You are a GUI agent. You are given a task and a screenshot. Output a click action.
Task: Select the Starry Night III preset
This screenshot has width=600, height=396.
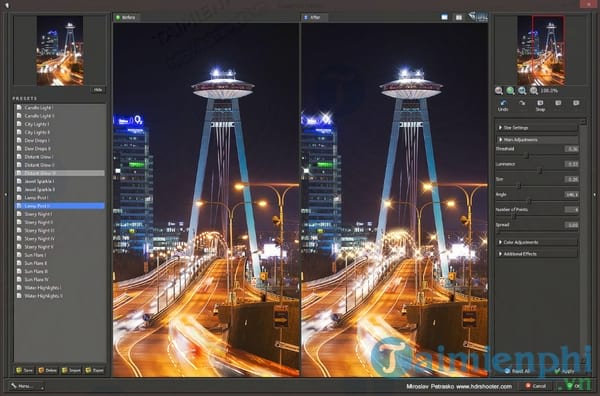click(x=60, y=230)
